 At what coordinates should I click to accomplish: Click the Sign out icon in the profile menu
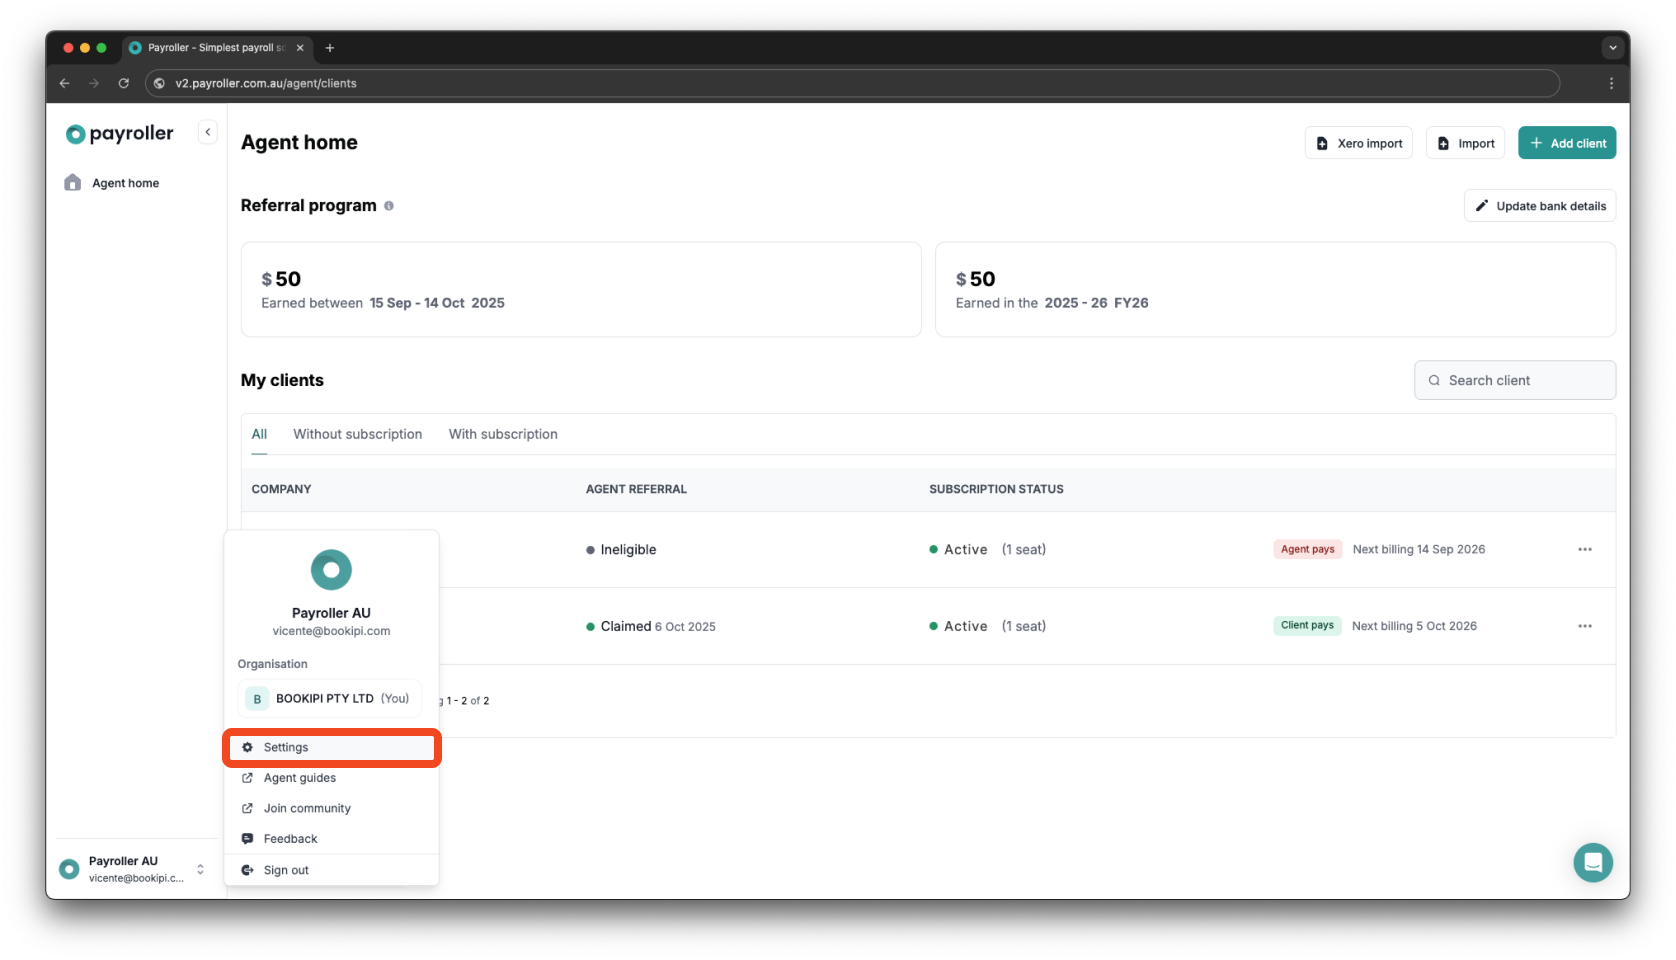(247, 869)
